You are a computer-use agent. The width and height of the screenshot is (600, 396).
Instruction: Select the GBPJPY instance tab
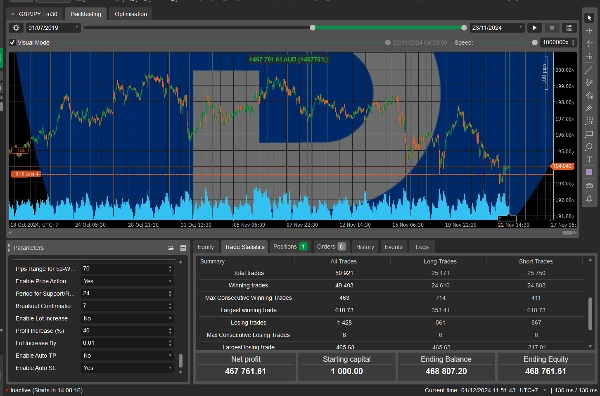(x=35, y=14)
